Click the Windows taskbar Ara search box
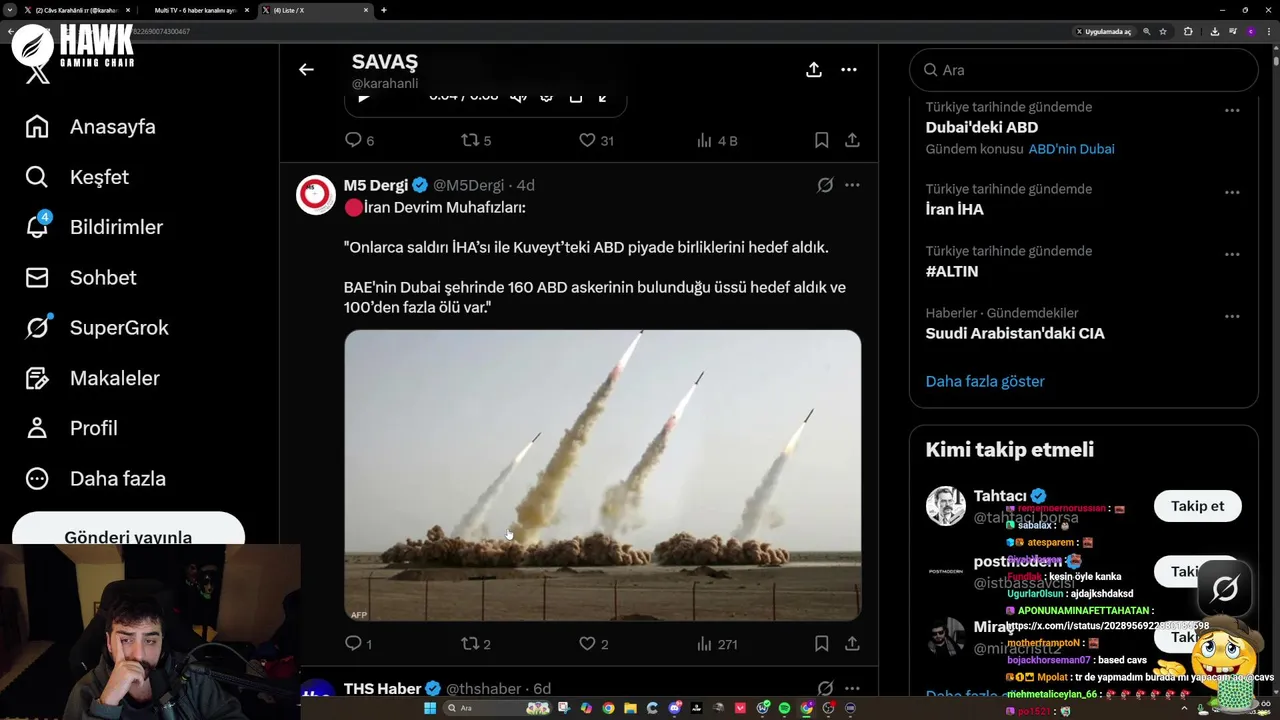Screen dimensions: 1280x720 tap(497, 708)
